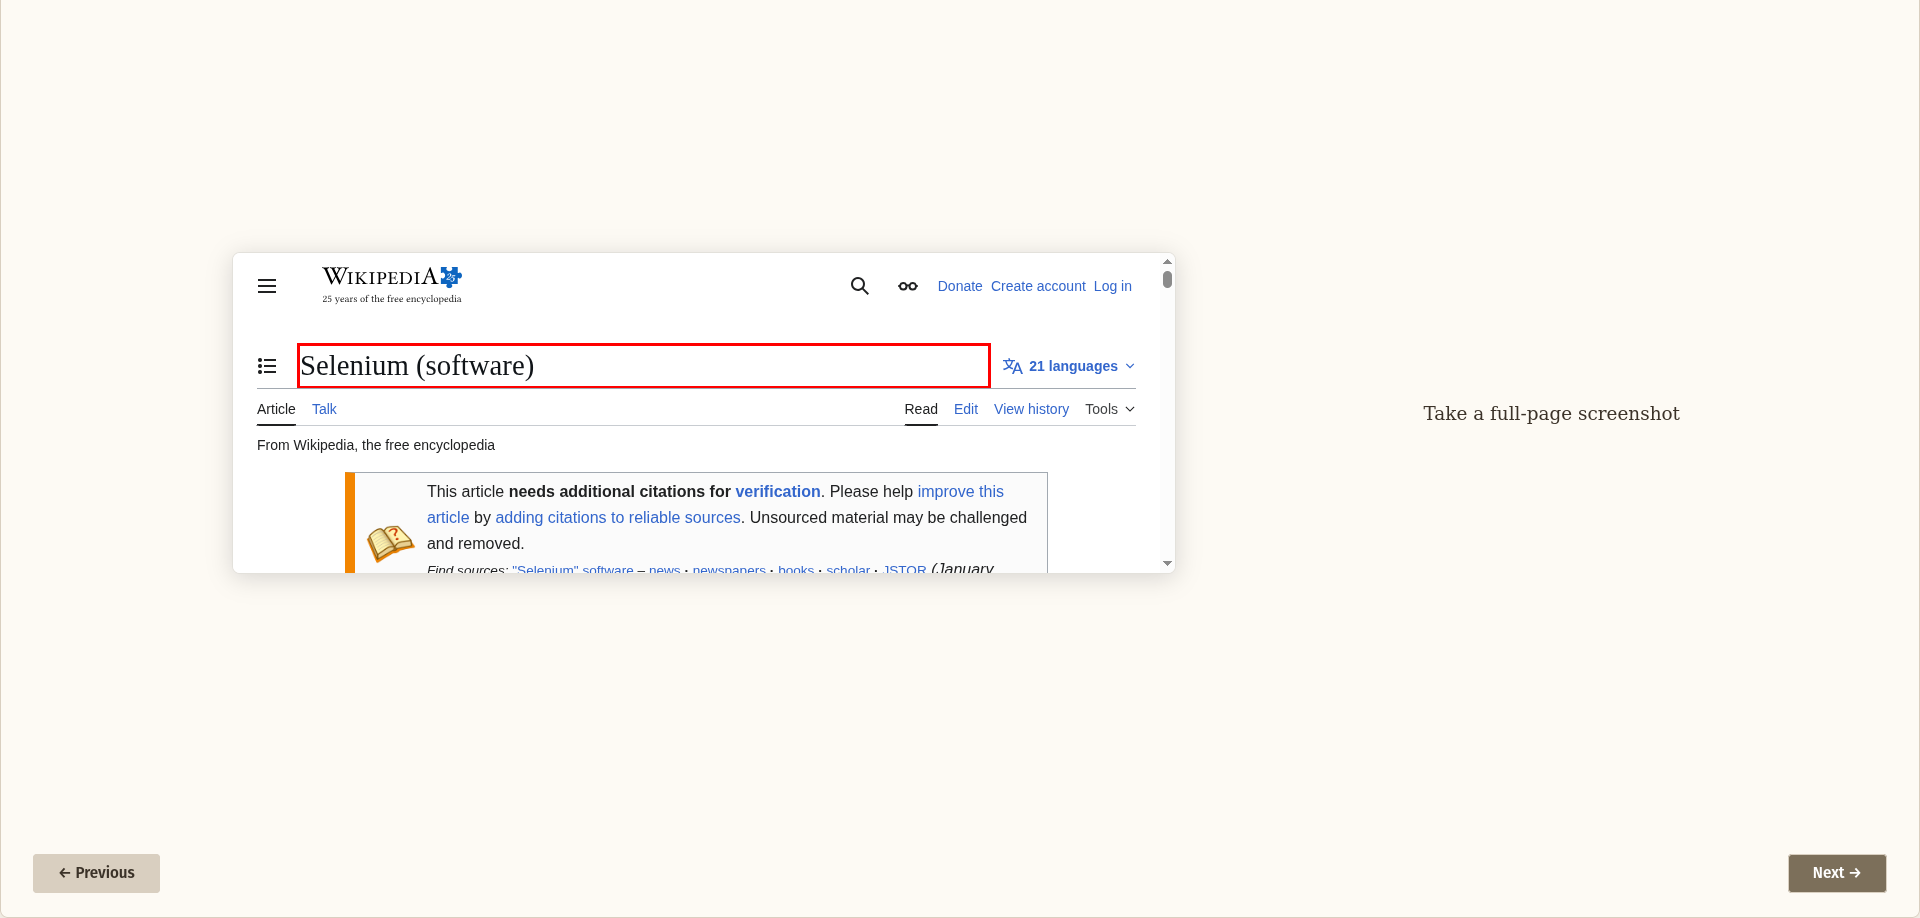1920x918 pixels.
Task: Click the question-book citation notice icon
Action: click(390, 543)
